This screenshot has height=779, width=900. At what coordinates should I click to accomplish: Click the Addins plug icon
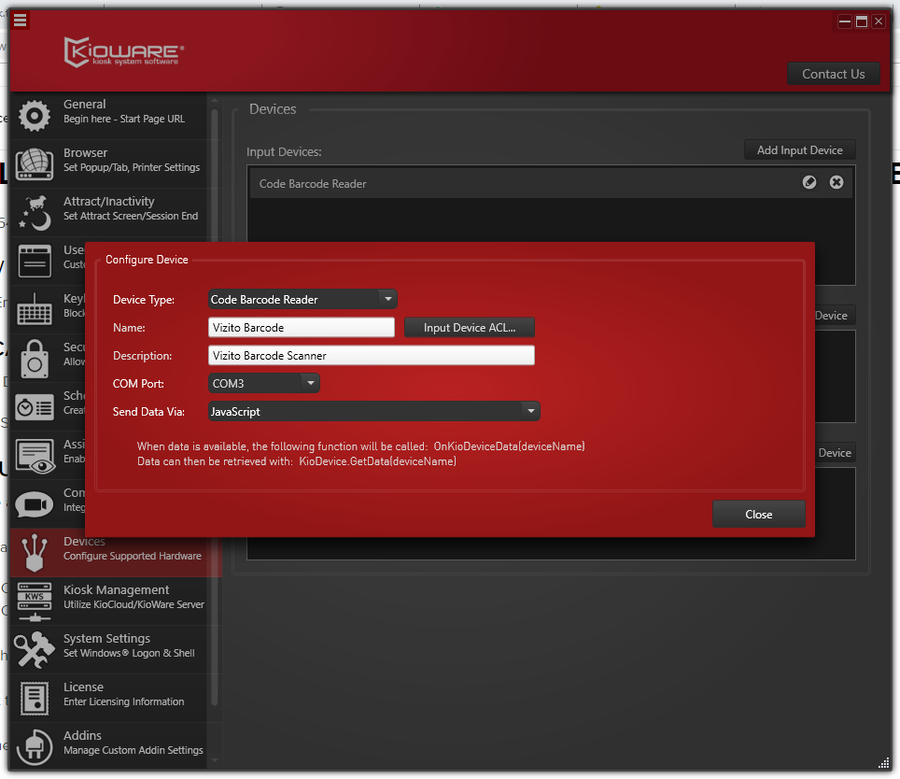35,745
